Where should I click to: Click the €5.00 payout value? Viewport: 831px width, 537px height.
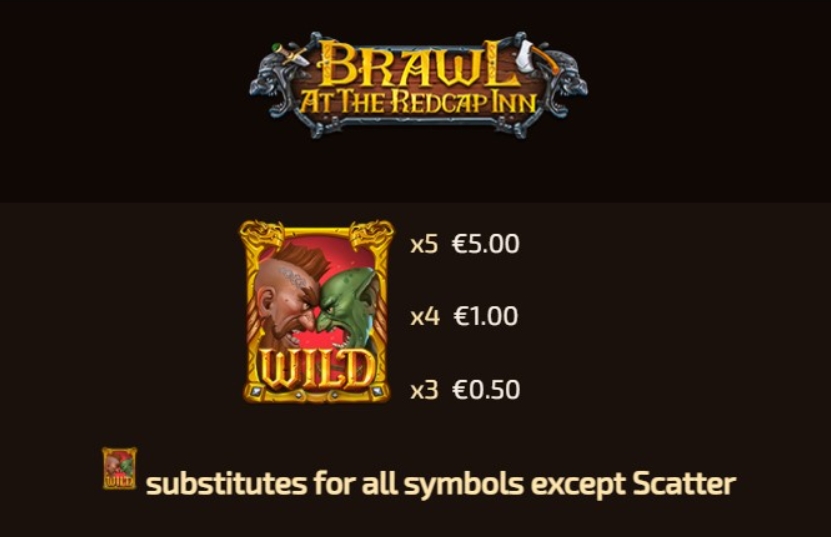pyautogui.click(x=485, y=244)
